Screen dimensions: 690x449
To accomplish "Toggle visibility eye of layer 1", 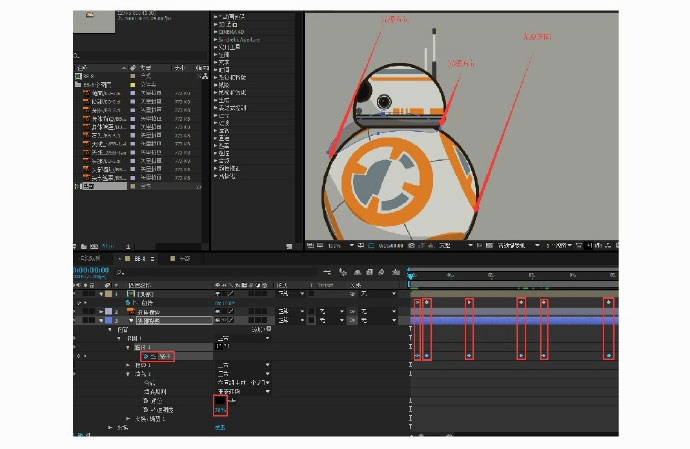I will point(76,294).
